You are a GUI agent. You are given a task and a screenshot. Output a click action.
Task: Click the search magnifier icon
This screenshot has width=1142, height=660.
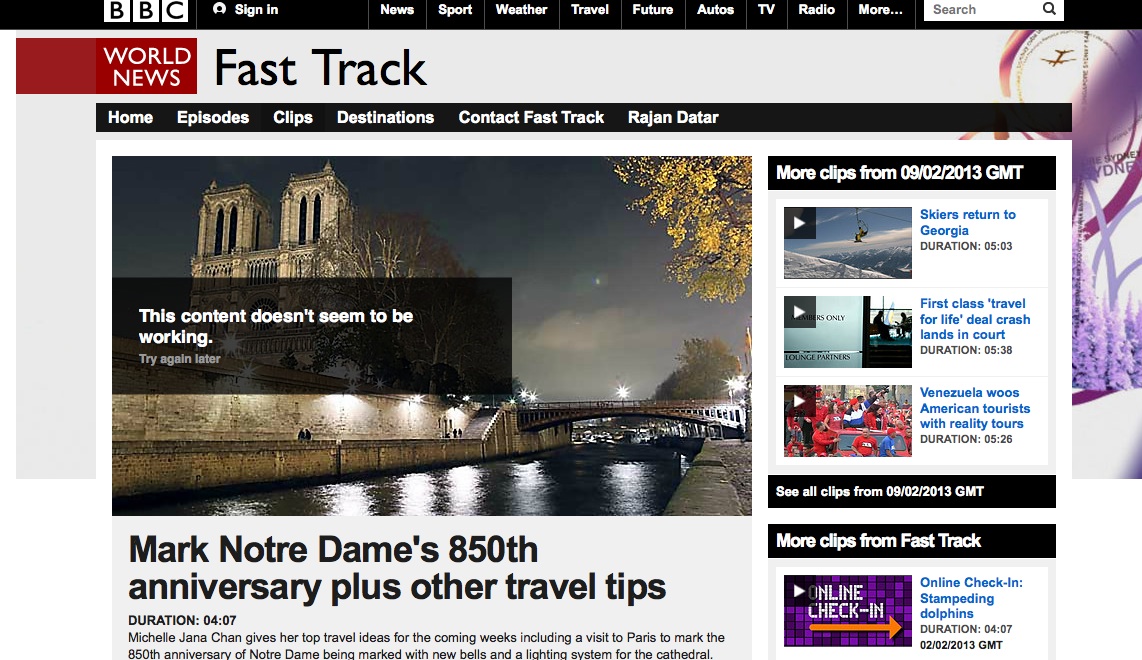(x=1049, y=10)
